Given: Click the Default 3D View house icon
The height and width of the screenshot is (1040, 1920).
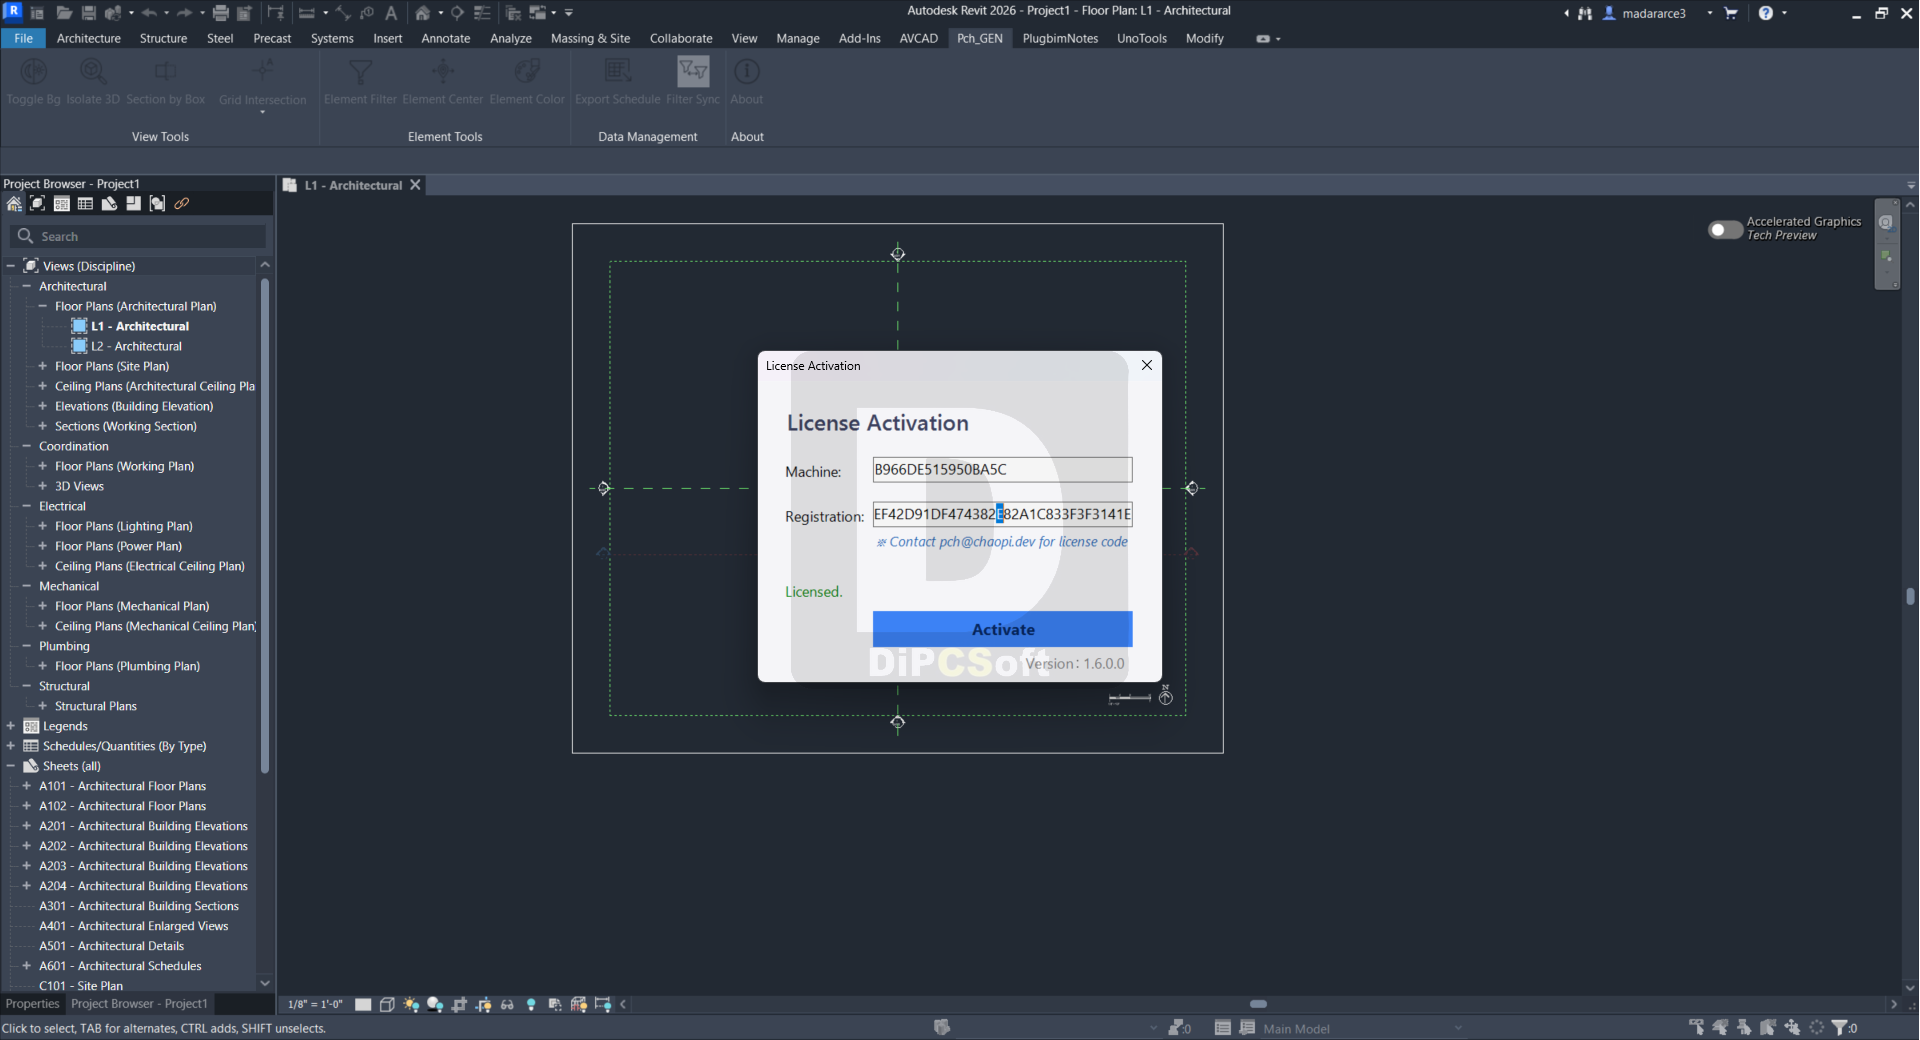Looking at the screenshot, I should [x=423, y=13].
